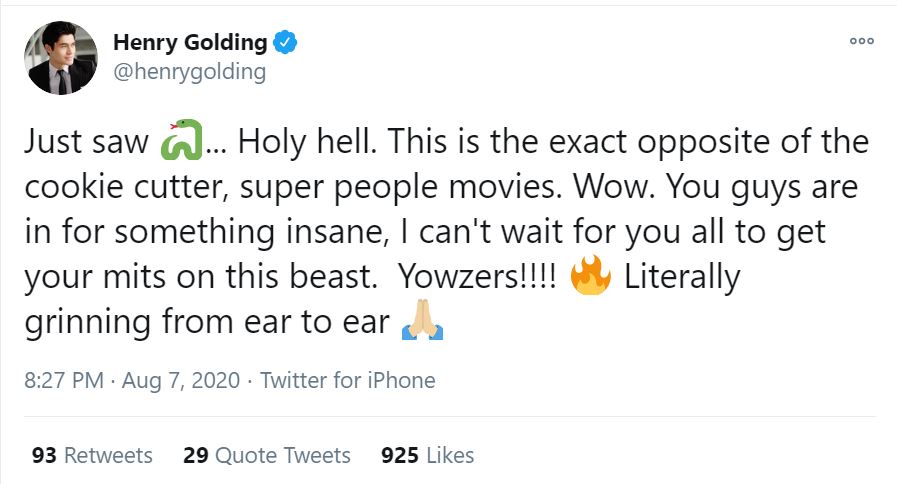This screenshot has width=897, height=484.
Task: Click the text "grinning from ear to ear"
Action: pos(205,324)
